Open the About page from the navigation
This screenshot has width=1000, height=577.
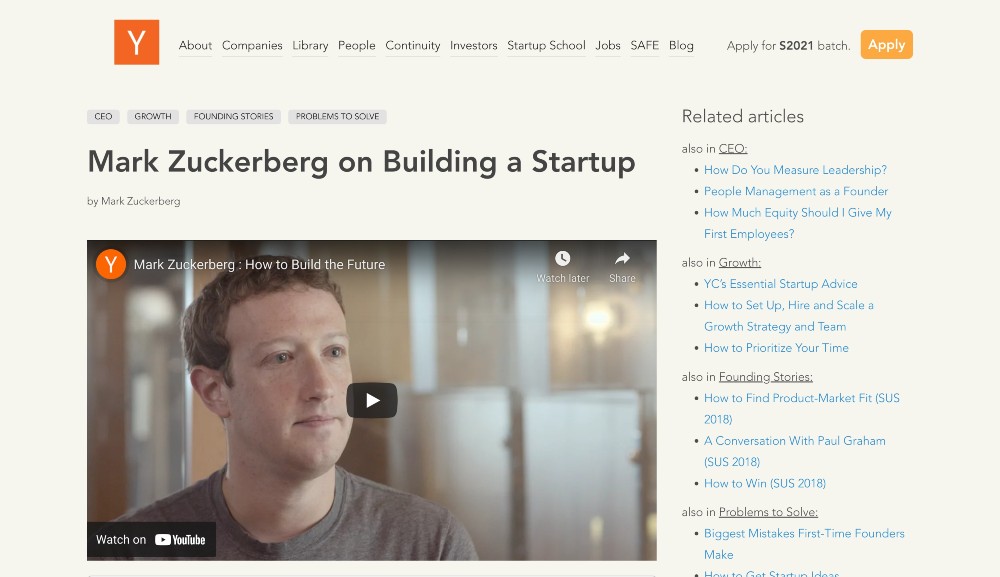195,45
